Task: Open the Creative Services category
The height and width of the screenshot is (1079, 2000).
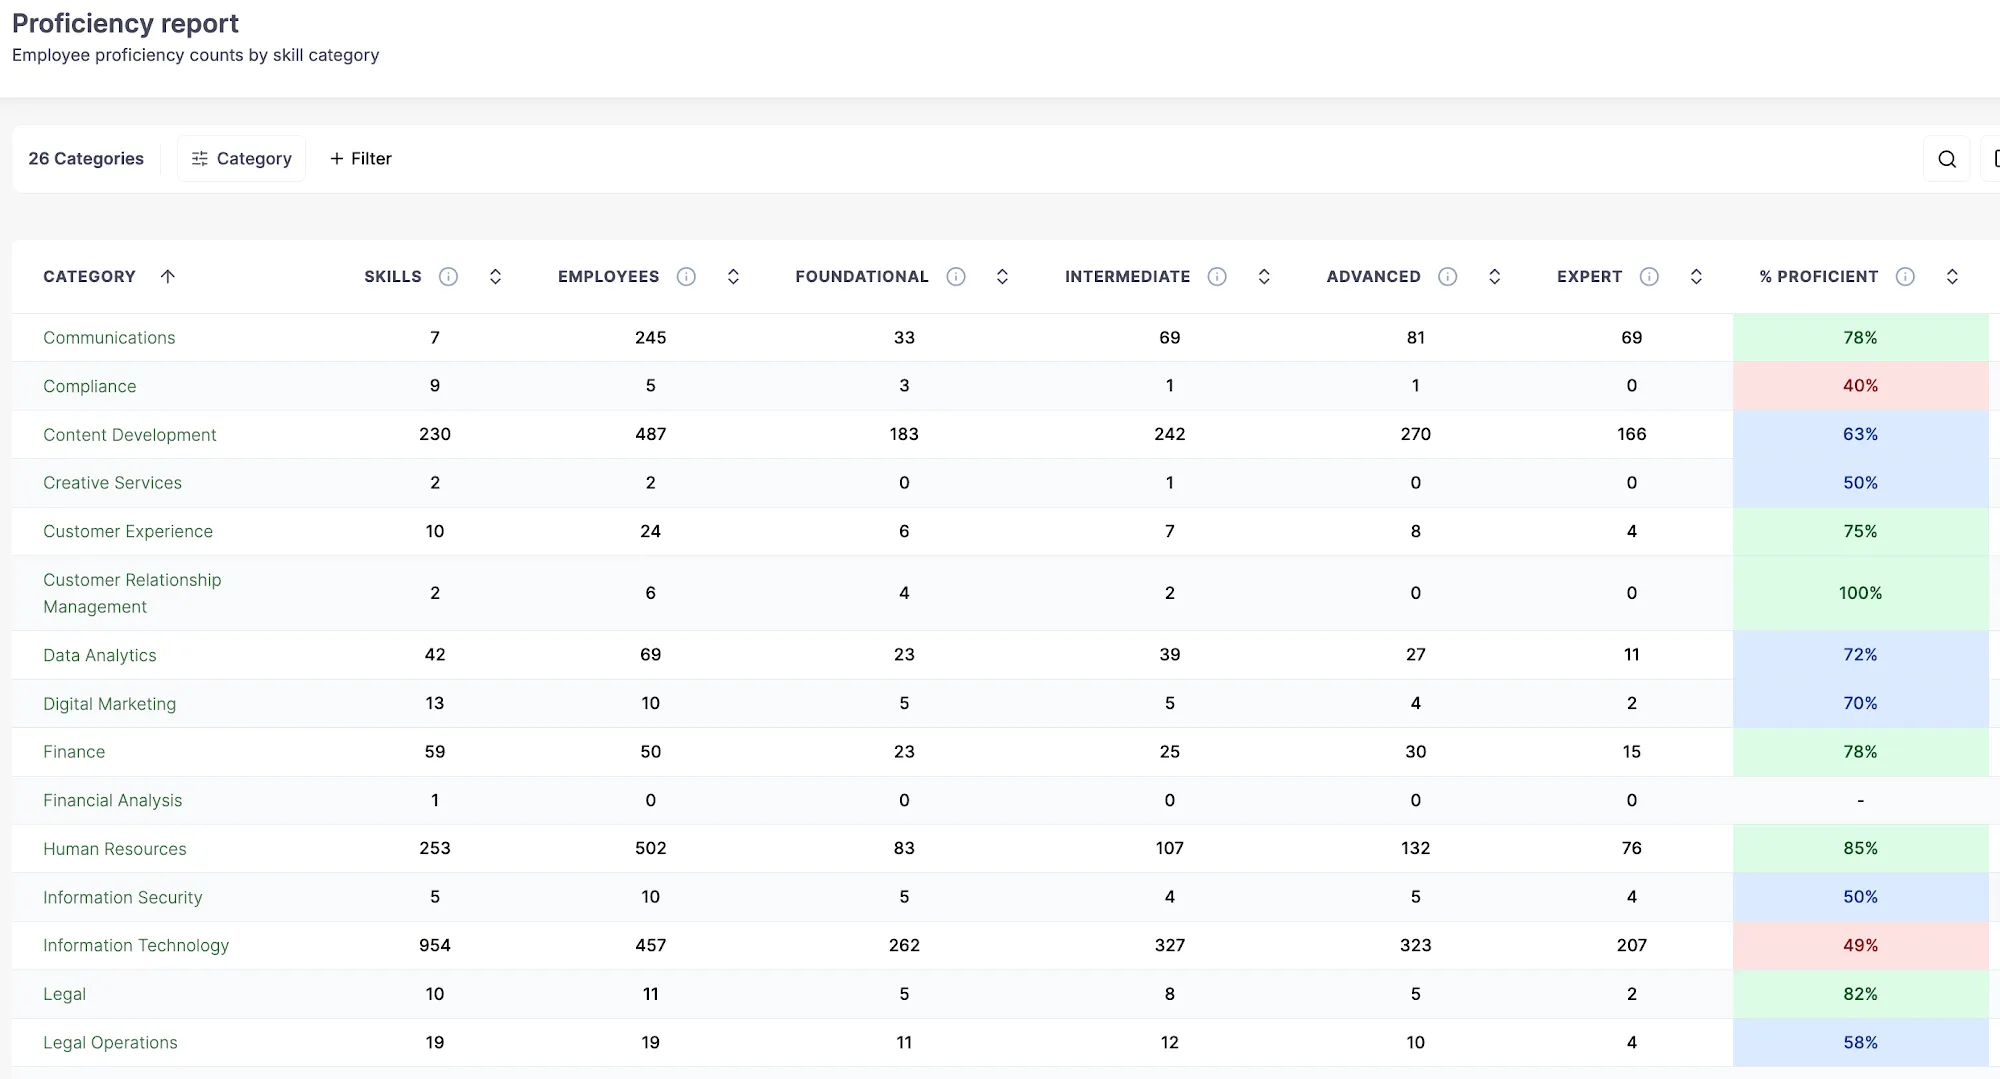Action: [x=112, y=483]
